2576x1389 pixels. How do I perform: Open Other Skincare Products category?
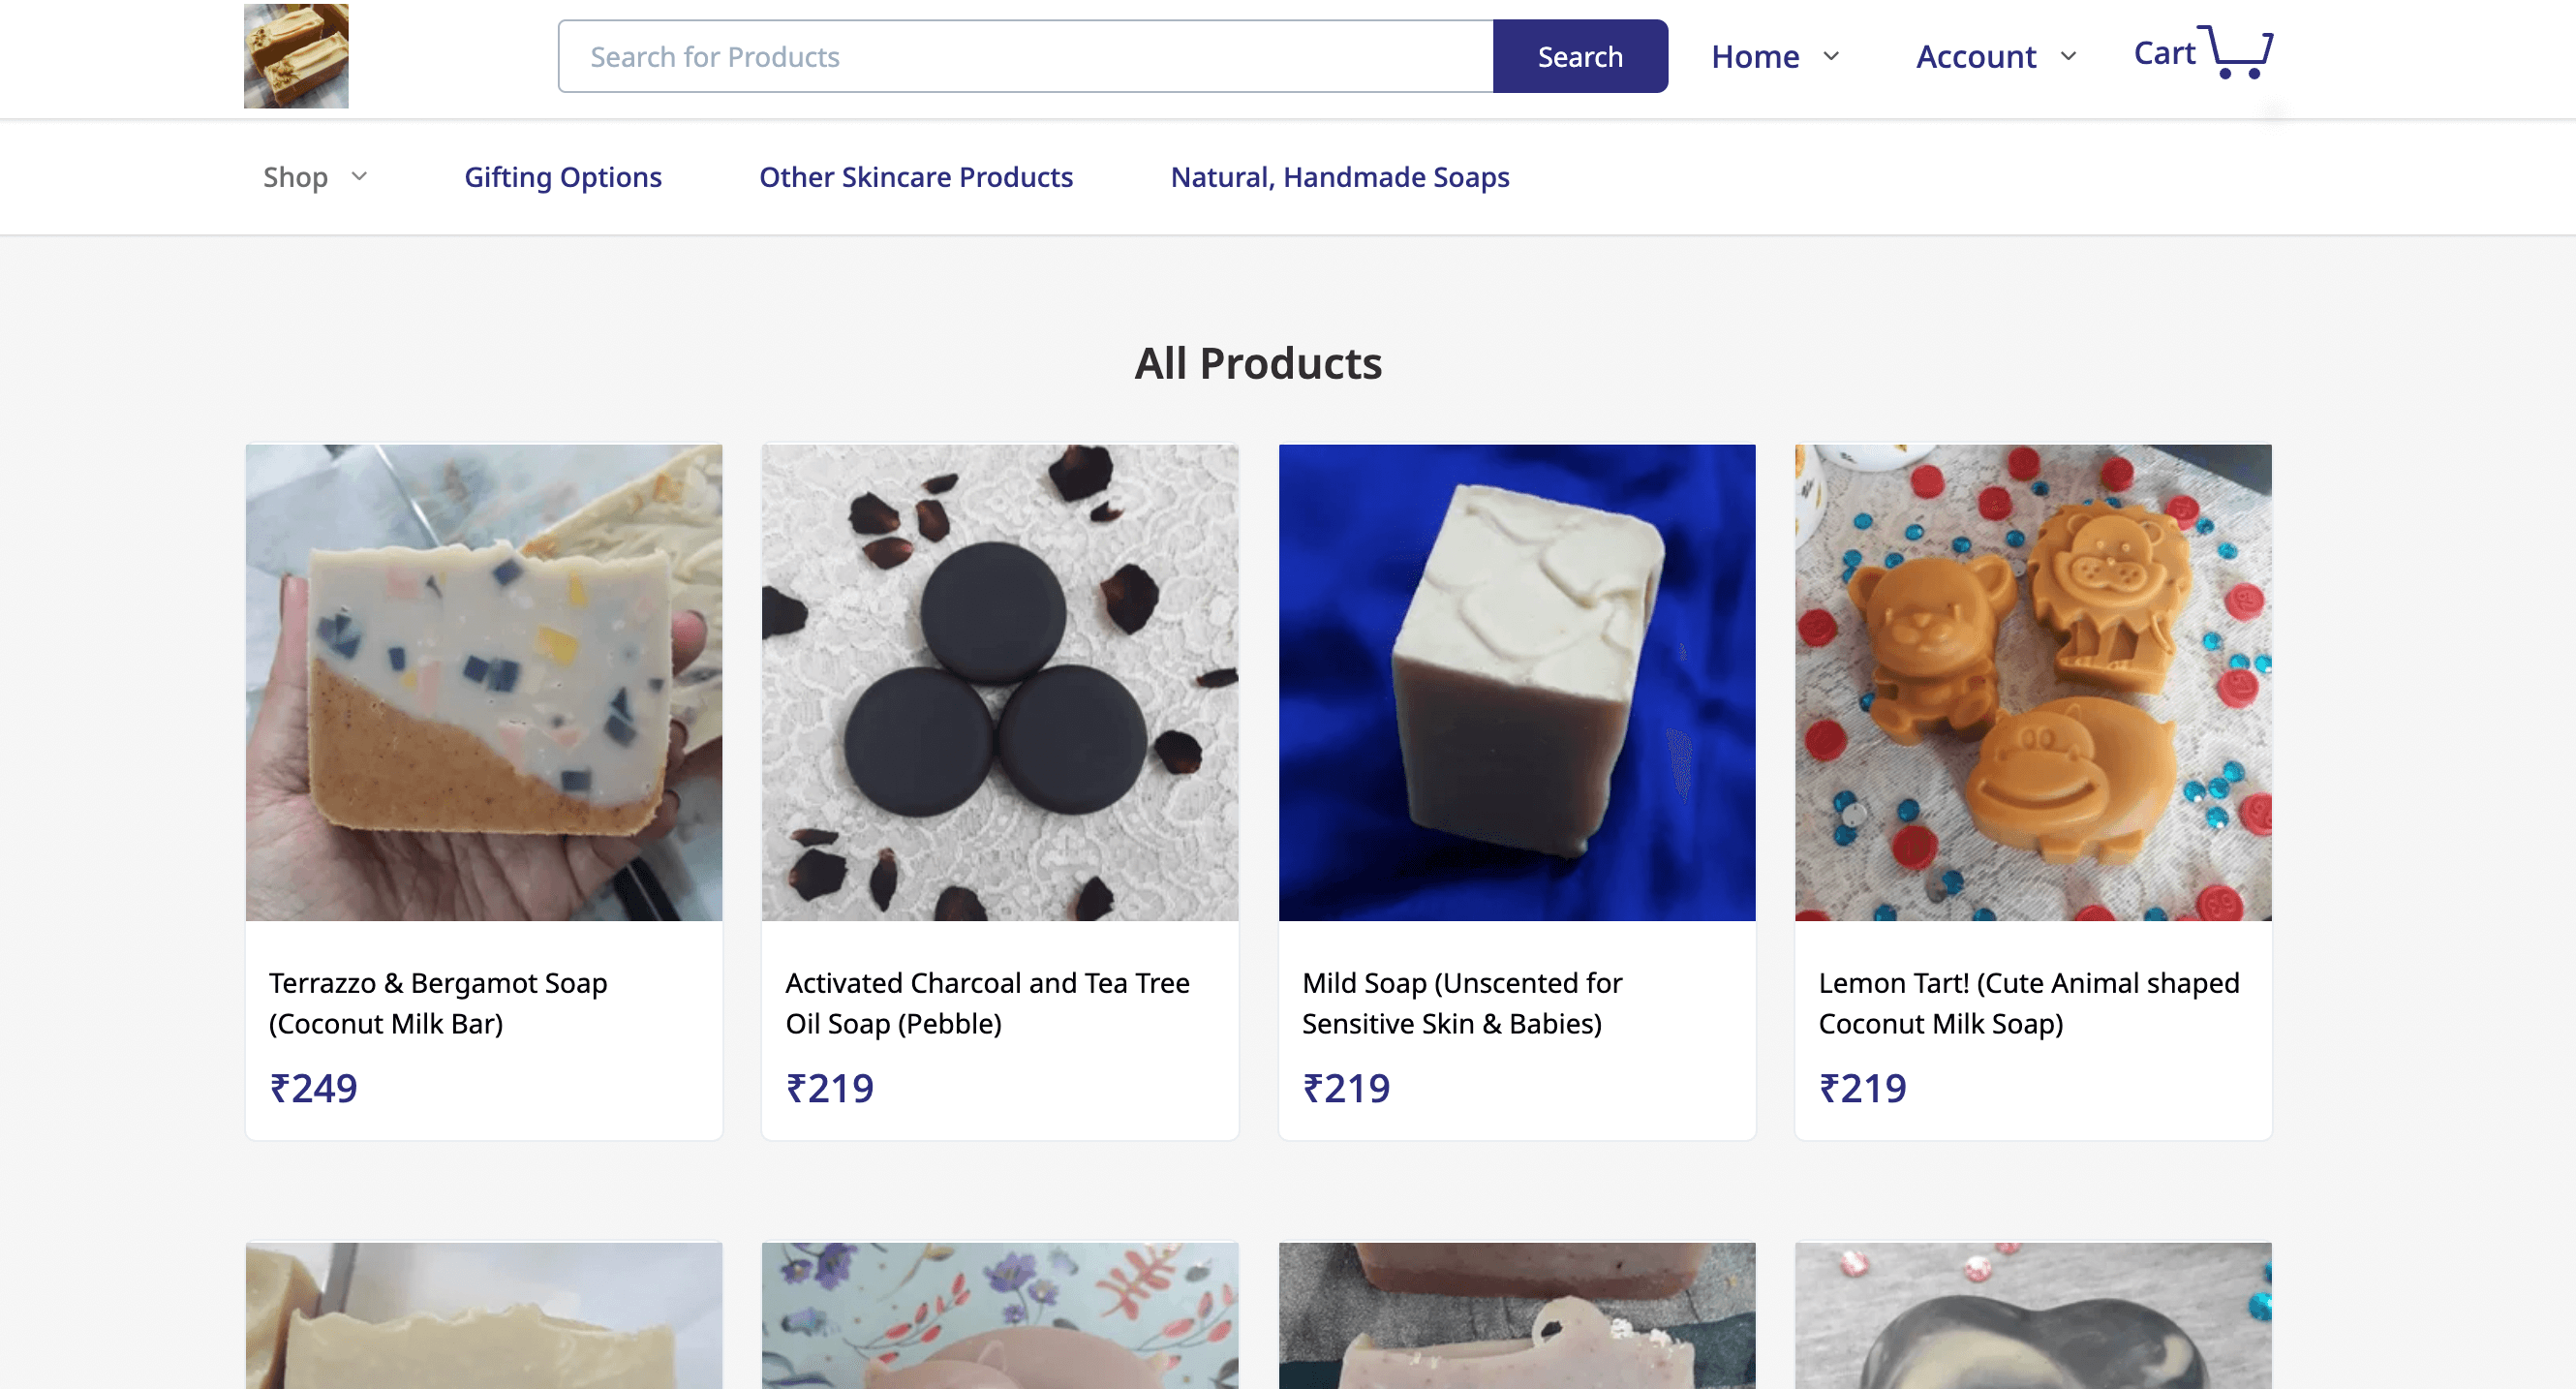click(x=915, y=177)
